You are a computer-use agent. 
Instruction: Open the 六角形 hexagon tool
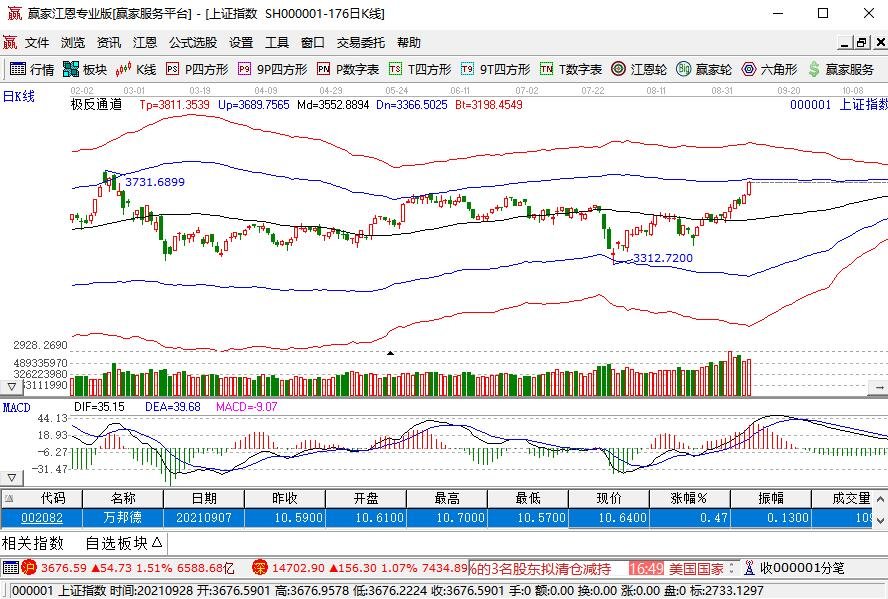click(x=769, y=70)
